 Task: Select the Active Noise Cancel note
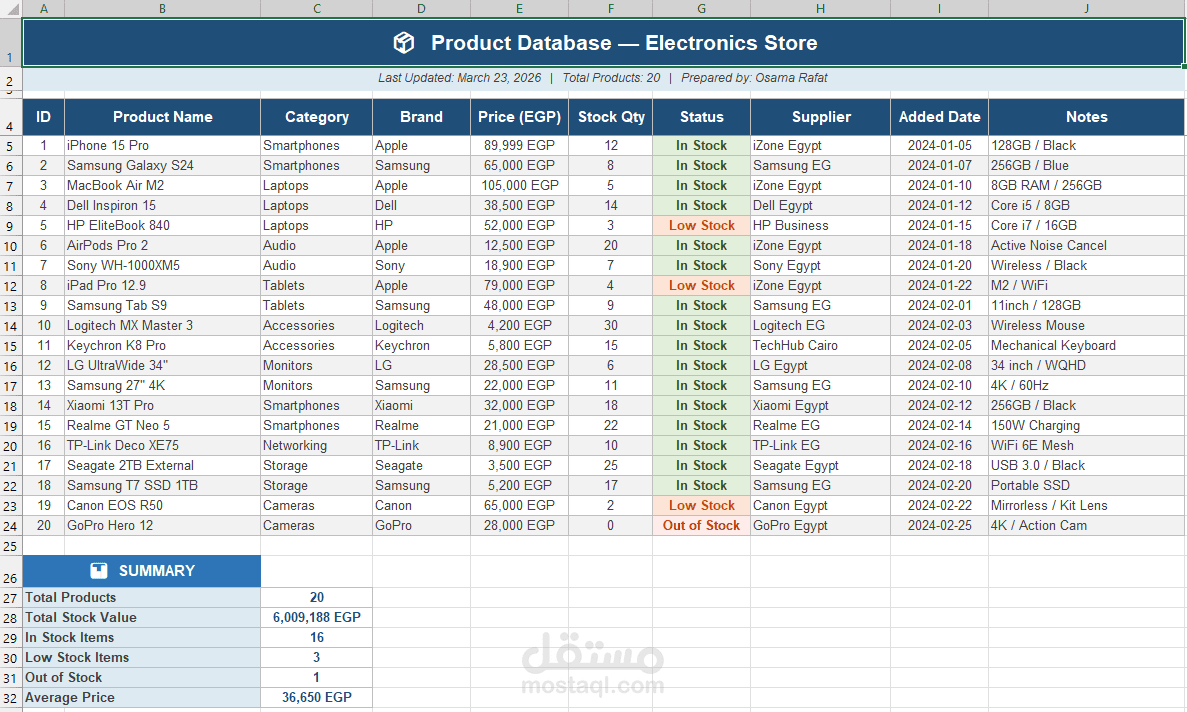tap(1086, 245)
